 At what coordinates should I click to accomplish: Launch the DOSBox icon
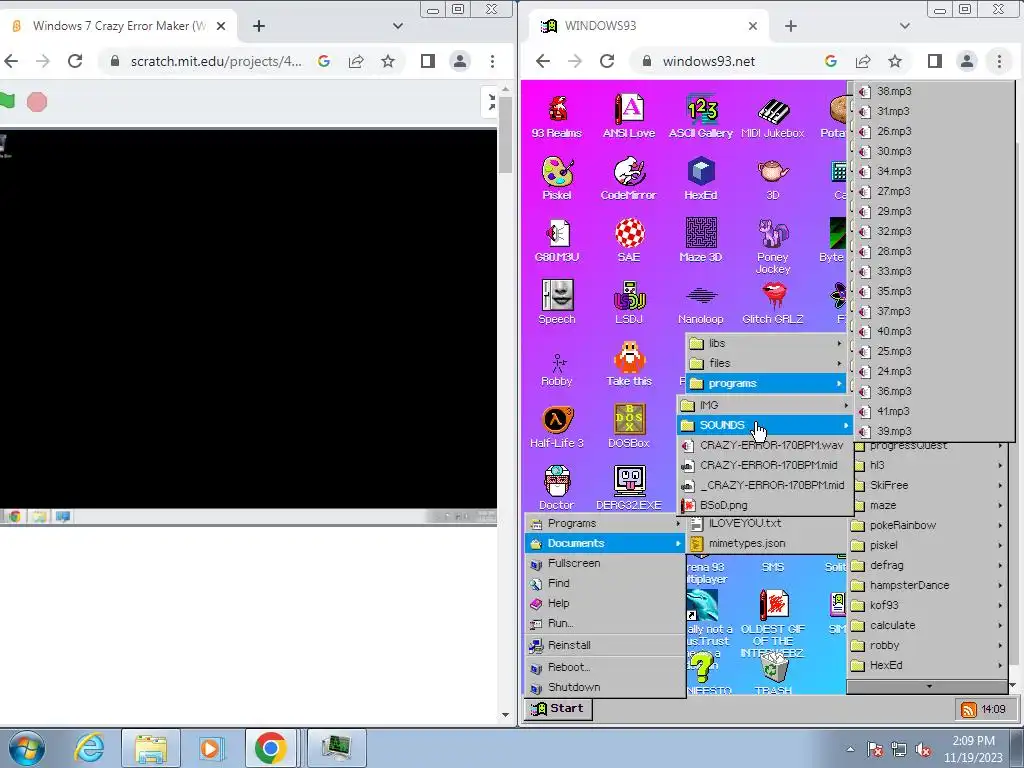click(629, 426)
